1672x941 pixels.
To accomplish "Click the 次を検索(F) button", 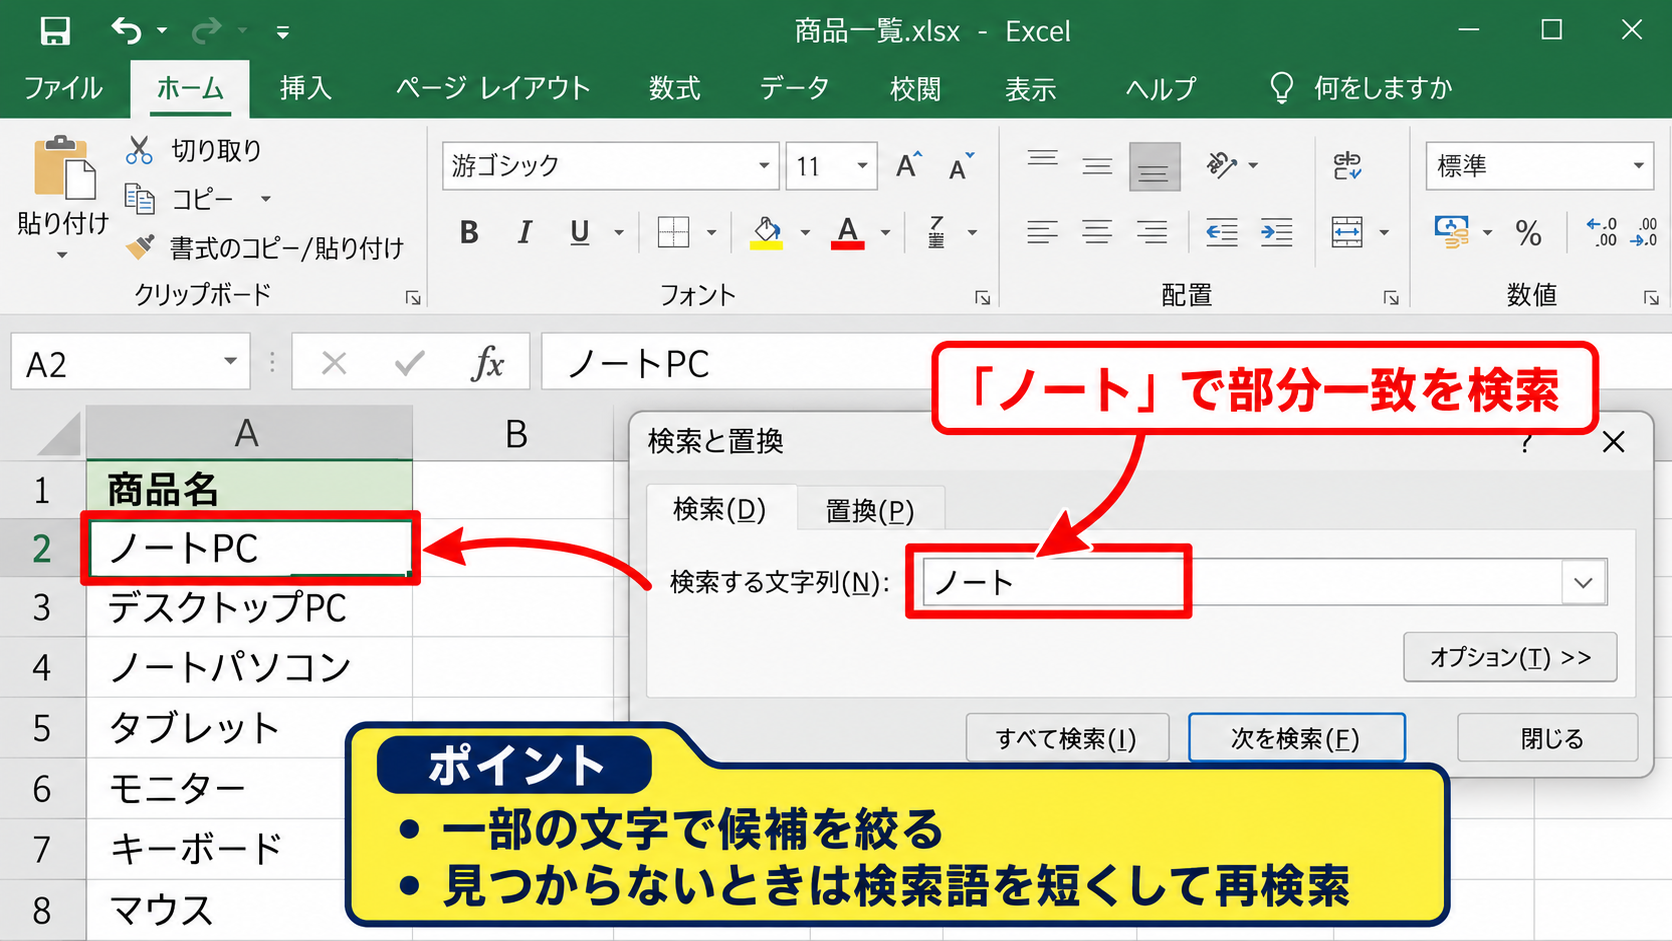I will 1296,738.
